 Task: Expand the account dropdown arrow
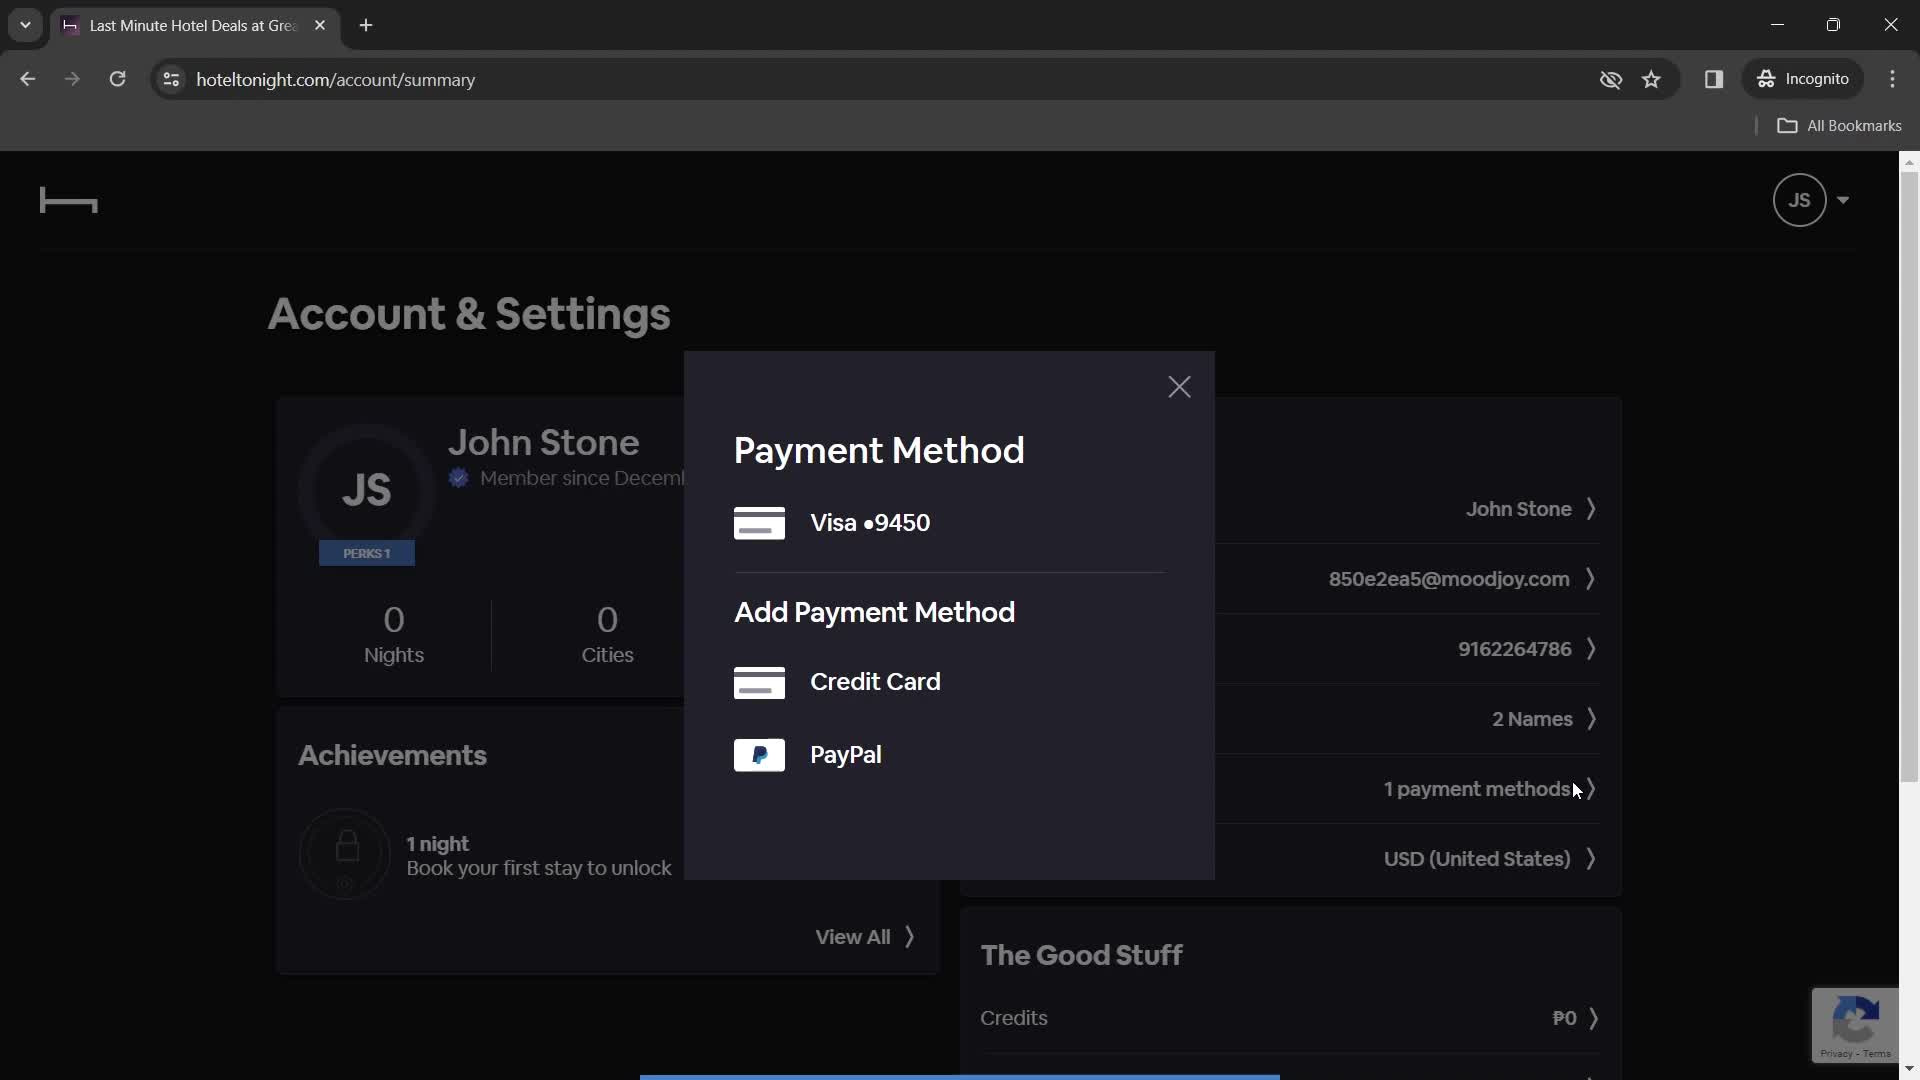(1843, 200)
